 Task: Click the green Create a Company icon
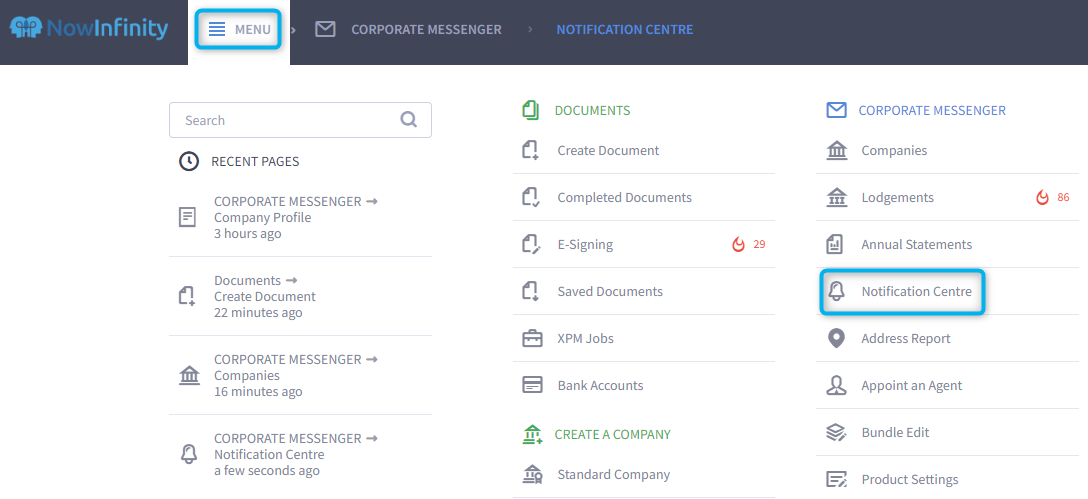pyautogui.click(x=532, y=434)
